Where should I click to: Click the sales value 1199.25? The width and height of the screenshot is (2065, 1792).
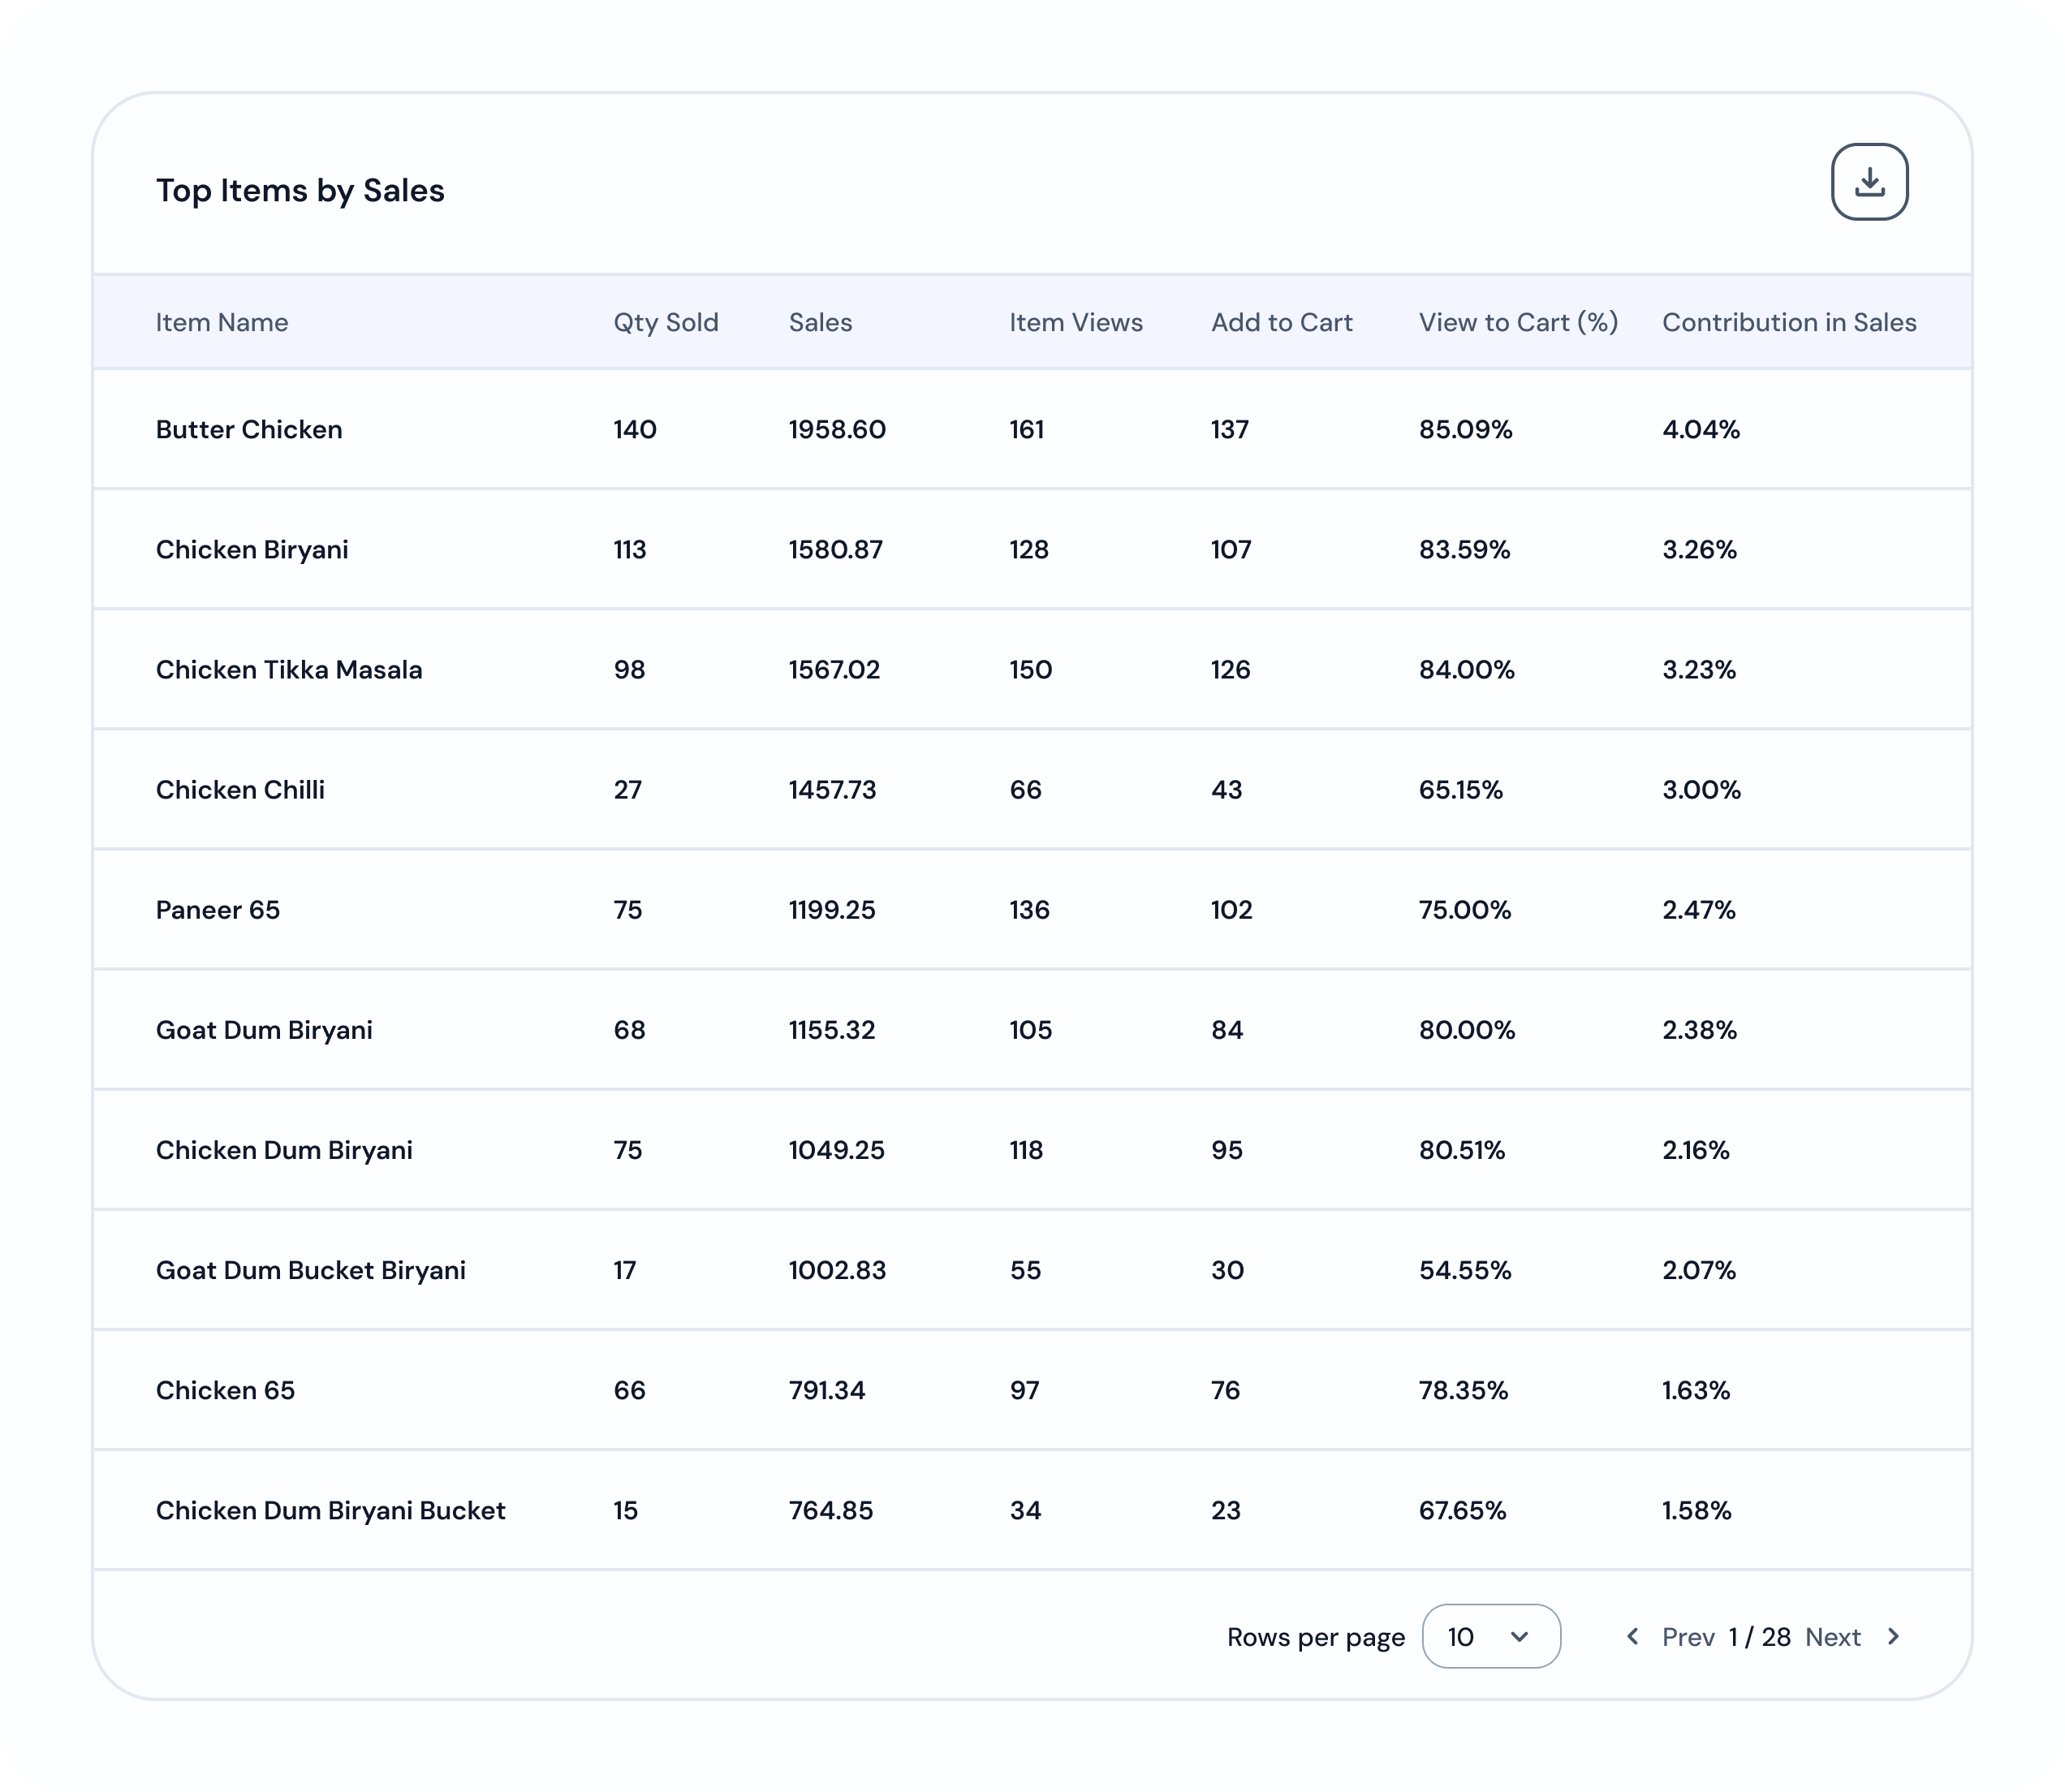[x=831, y=909]
